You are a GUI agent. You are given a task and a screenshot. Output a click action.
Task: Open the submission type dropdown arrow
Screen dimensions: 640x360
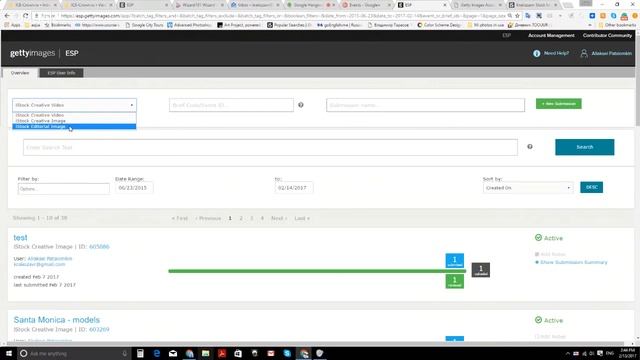[x=131, y=105]
